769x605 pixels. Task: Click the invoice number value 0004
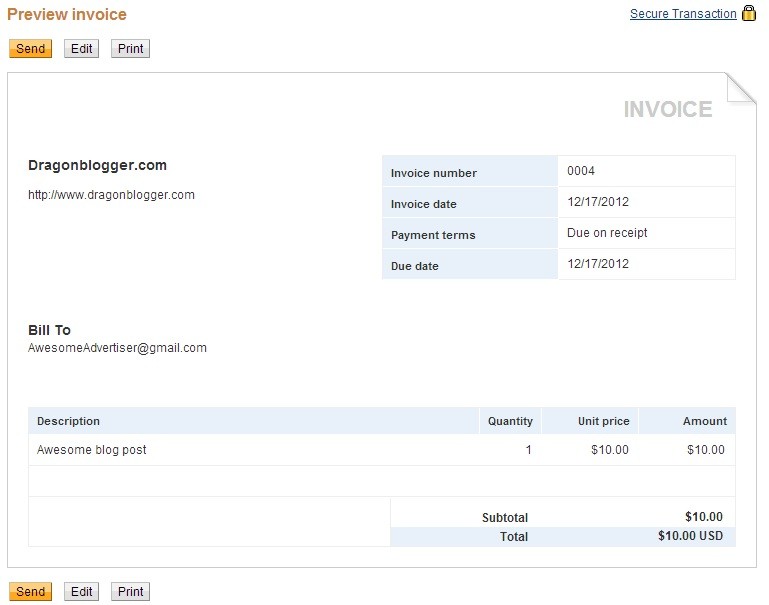tap(581, 171)
